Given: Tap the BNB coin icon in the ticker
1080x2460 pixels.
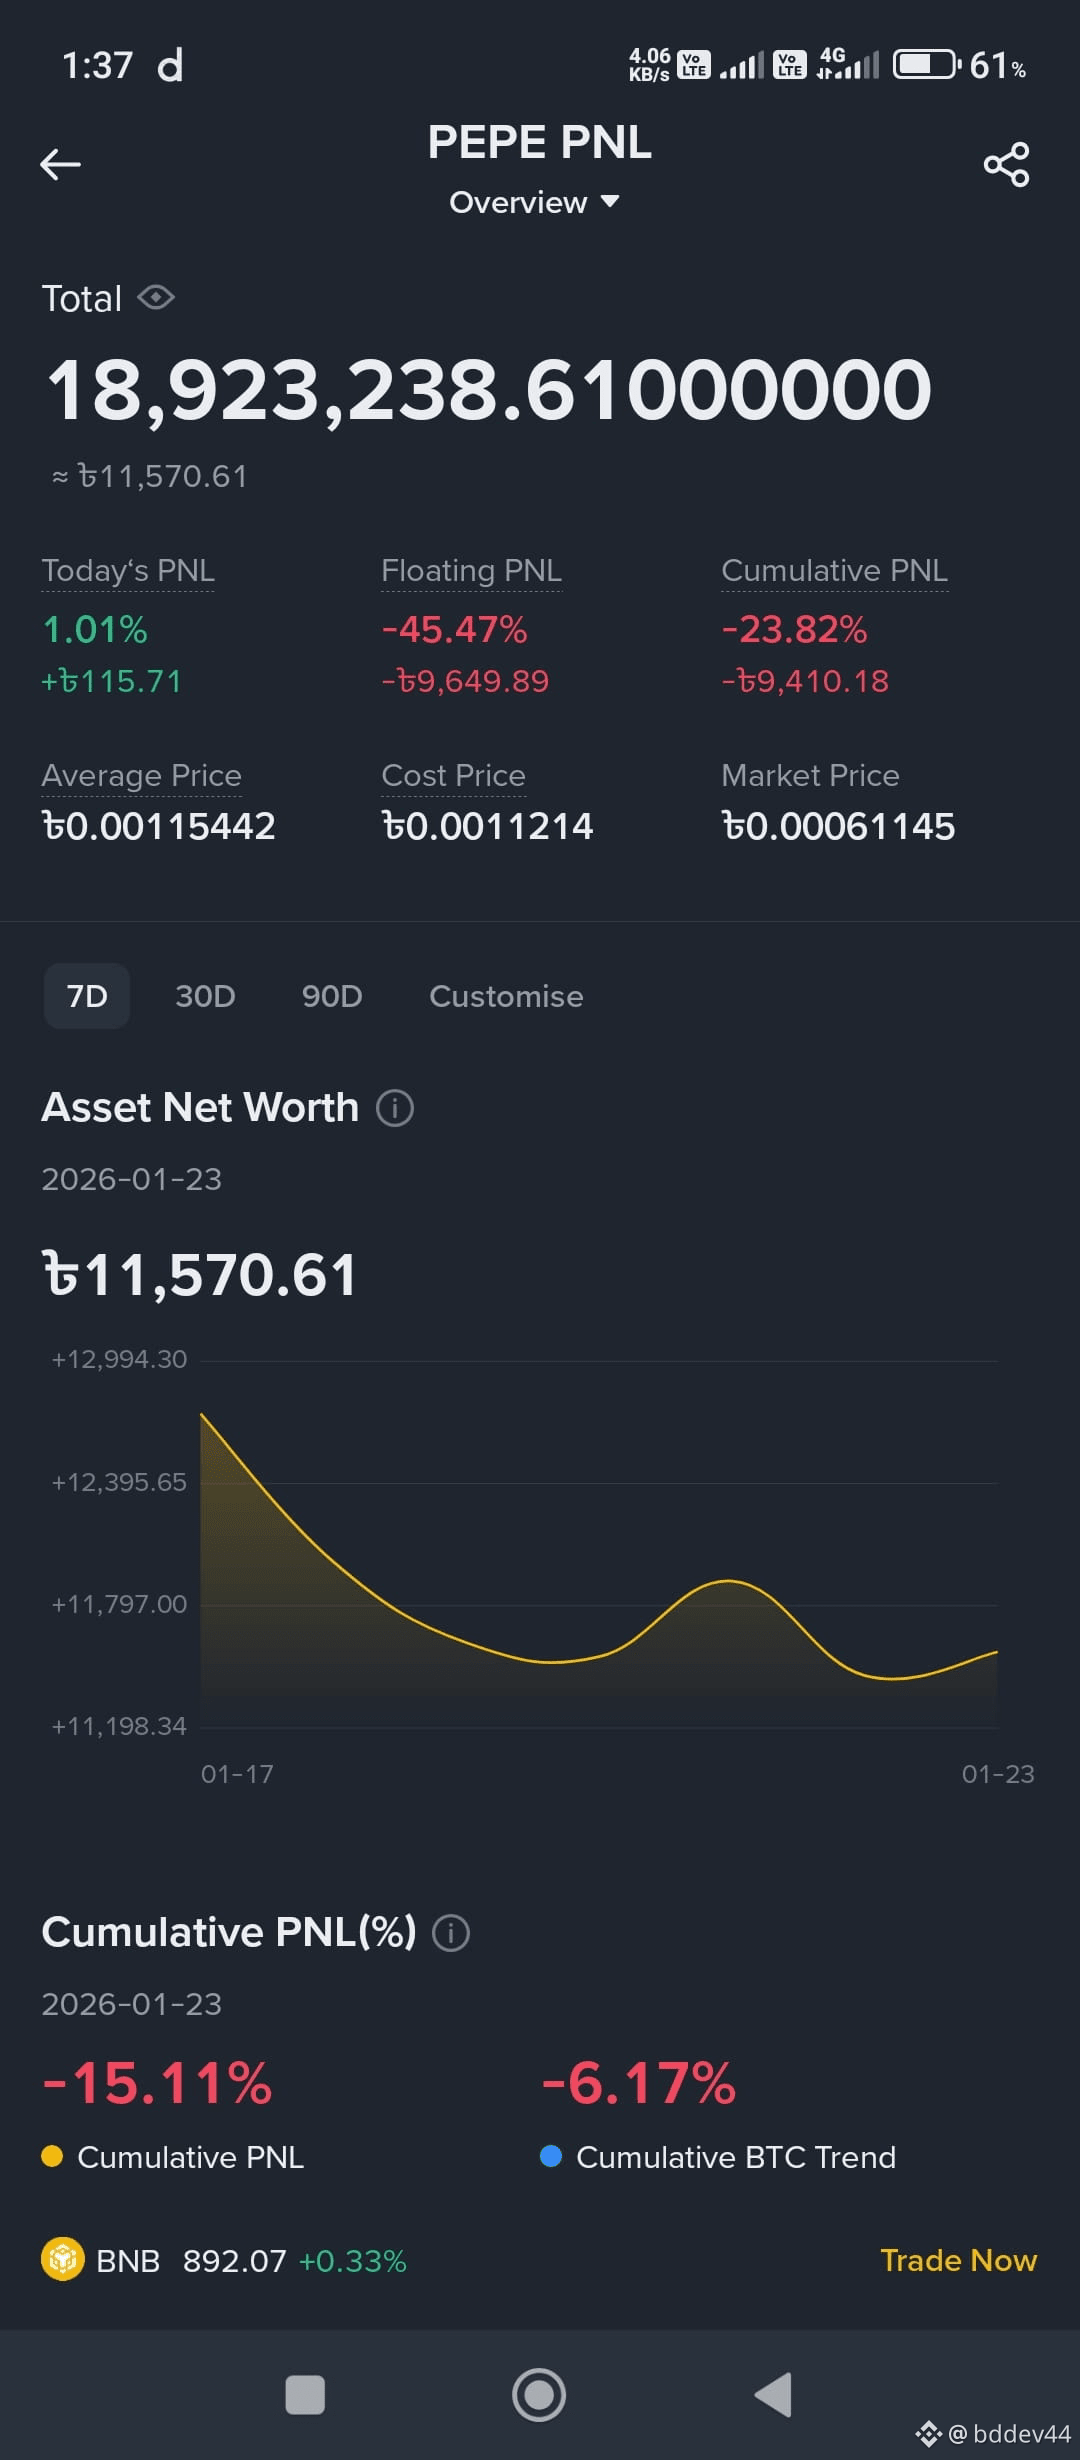Looking at the screenshot, I should click(63, 2259).
